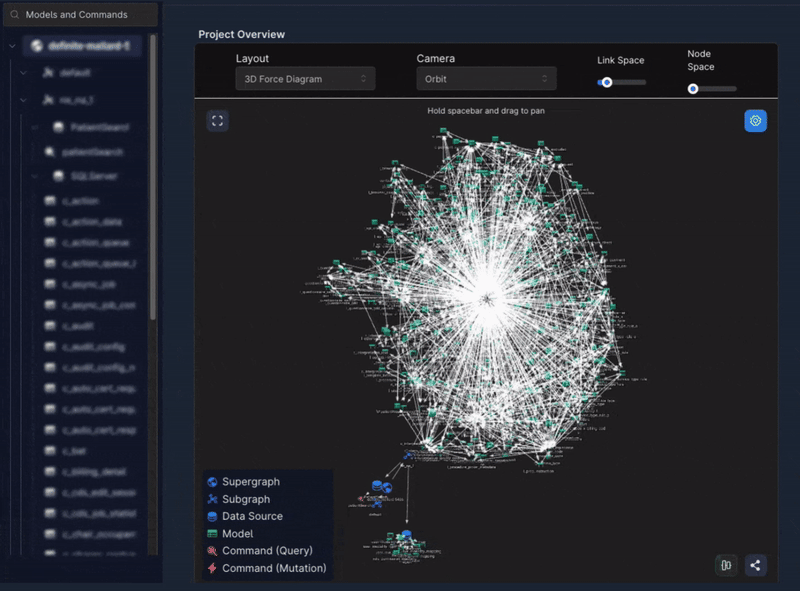Click the Supergraph globe icon in legend
This screenshot has height=591, width=800.
click(x=212, y=482)
